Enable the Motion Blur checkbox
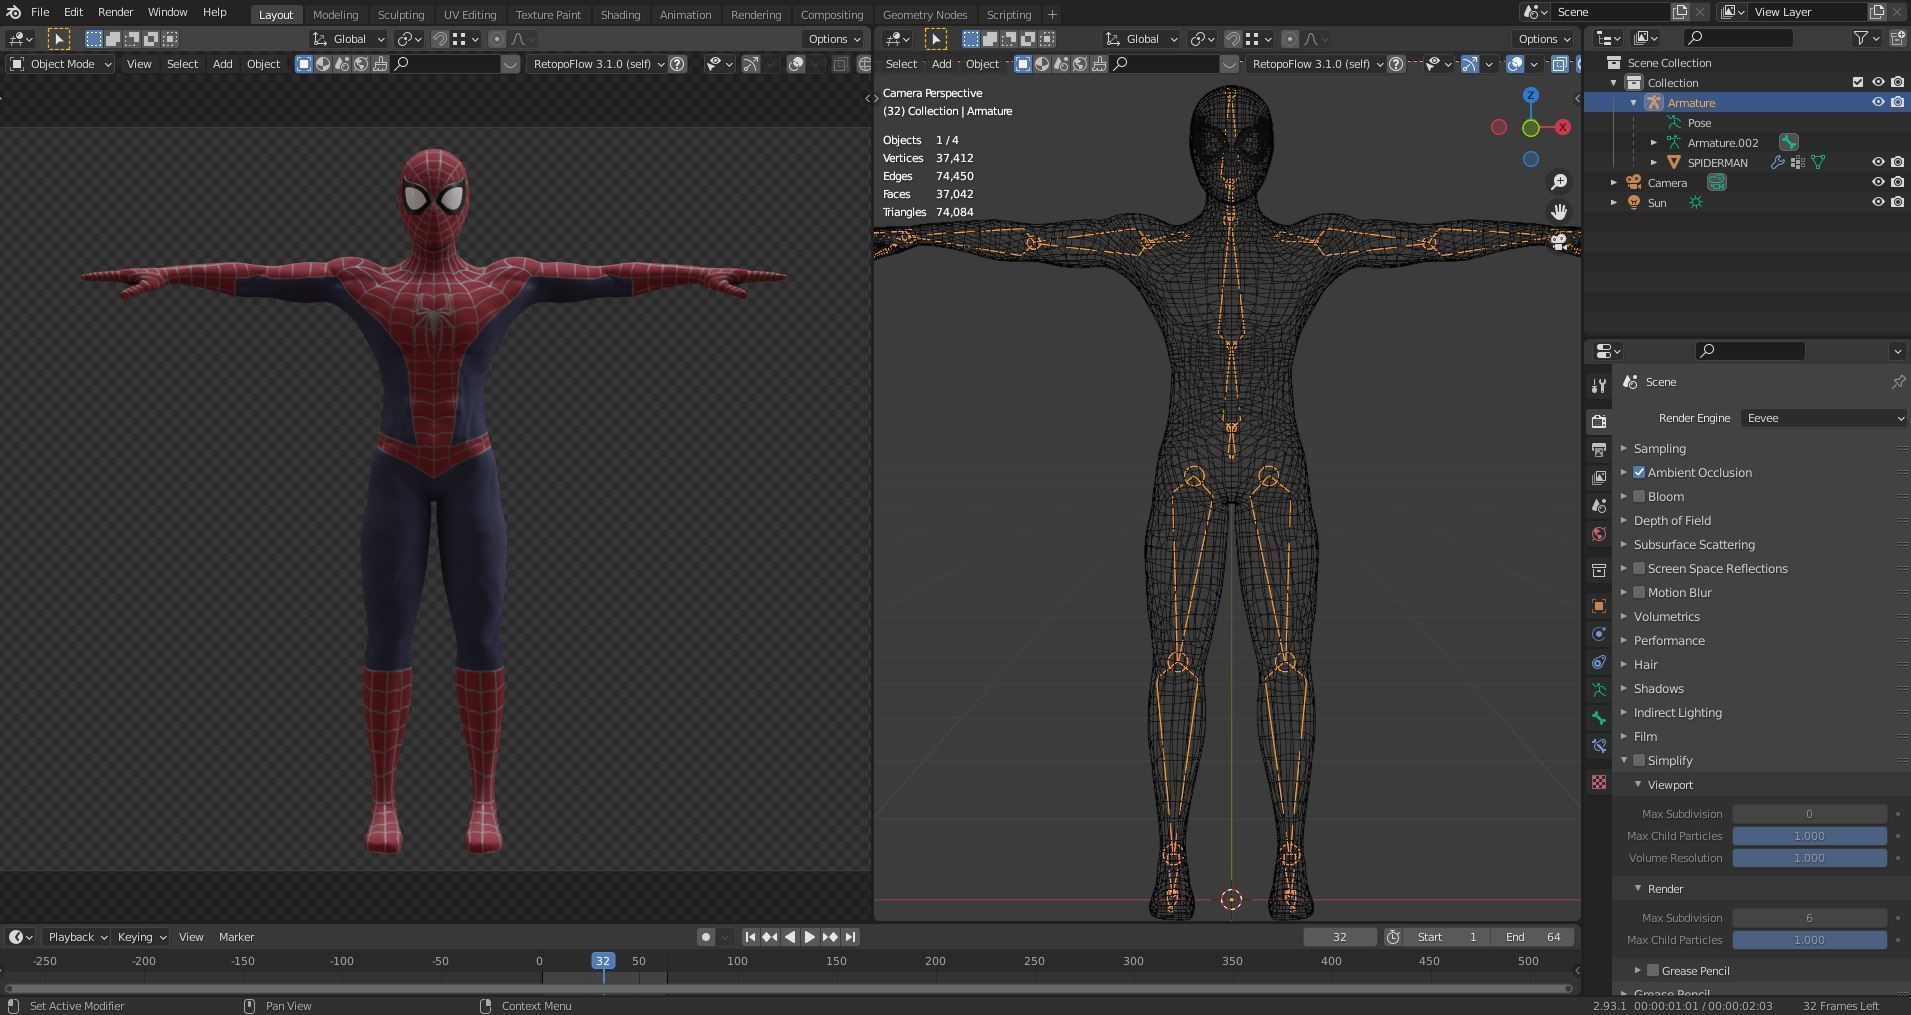 [x=1639, y=592]
